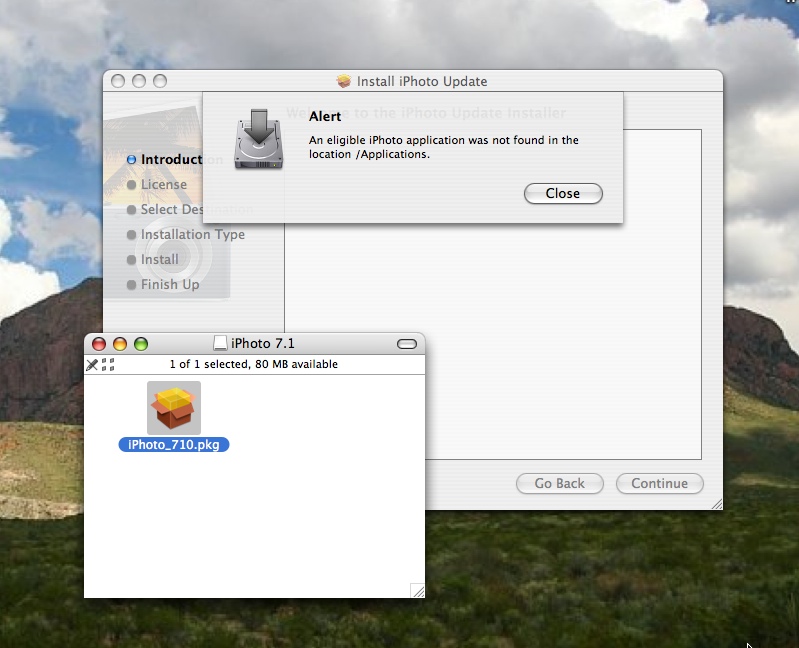Click Go Back in the installer window

(x=560, y=483)
